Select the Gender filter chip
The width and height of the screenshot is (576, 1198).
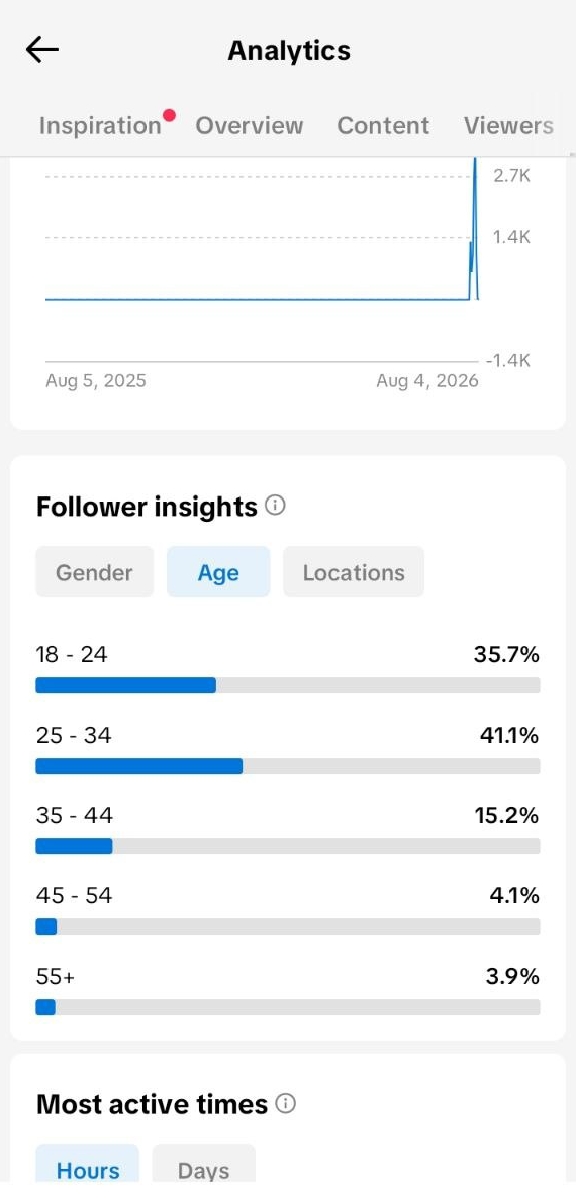(x=95, y=571)
